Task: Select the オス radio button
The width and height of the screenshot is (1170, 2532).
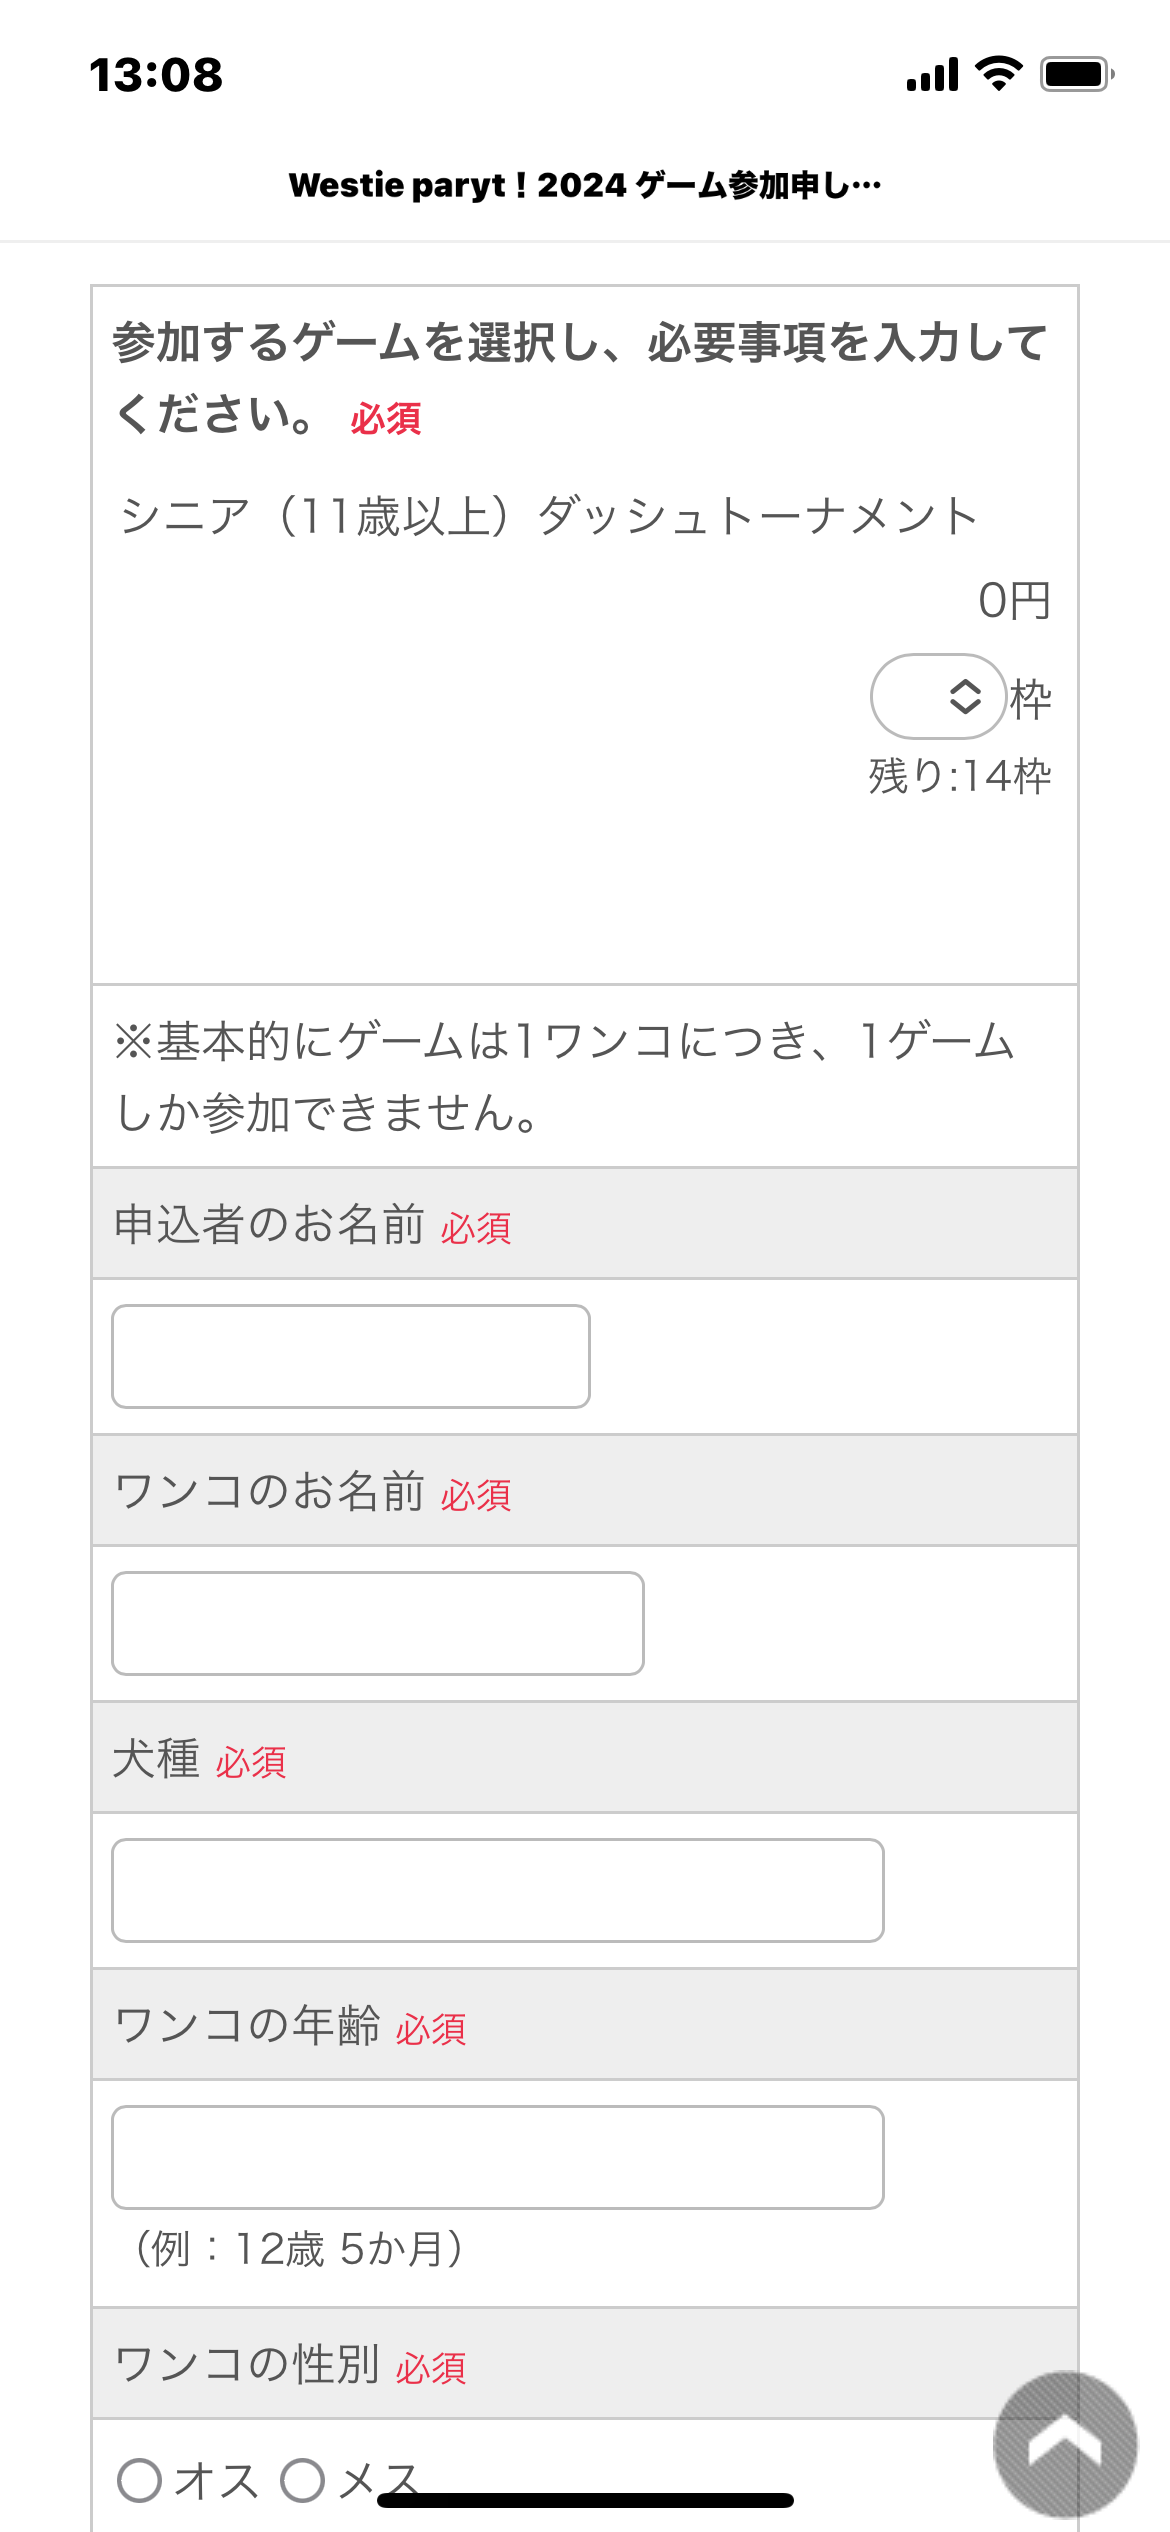Action: click(x=140, y=2480)
